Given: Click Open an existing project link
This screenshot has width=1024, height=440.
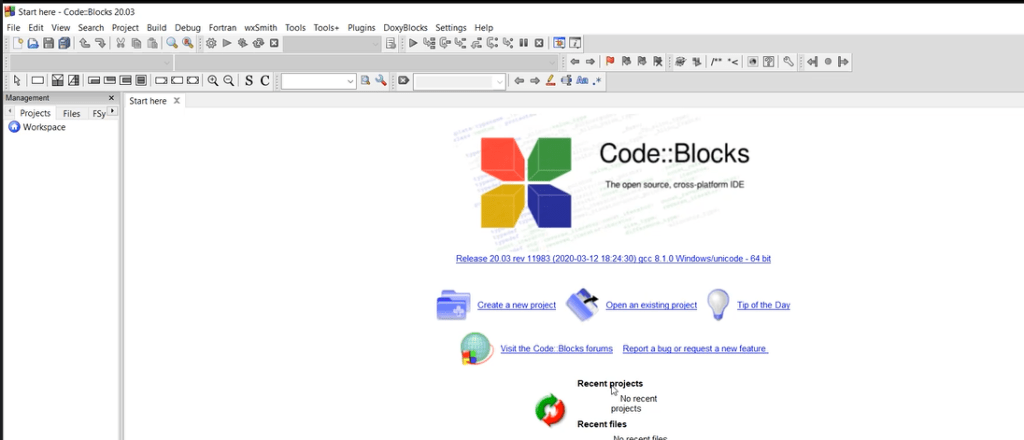Looking at the screenshot, I should pos(651,305).
